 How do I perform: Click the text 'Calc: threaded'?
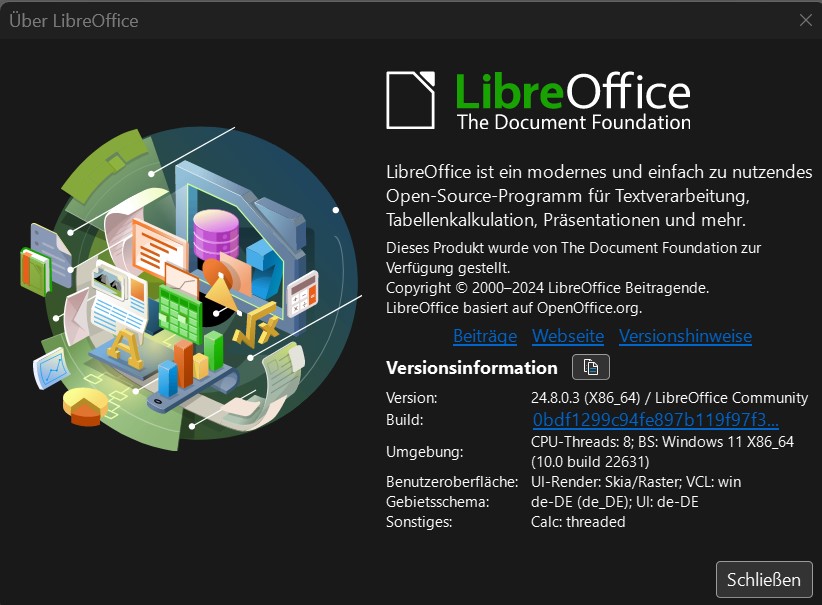(x=578, y=522)
